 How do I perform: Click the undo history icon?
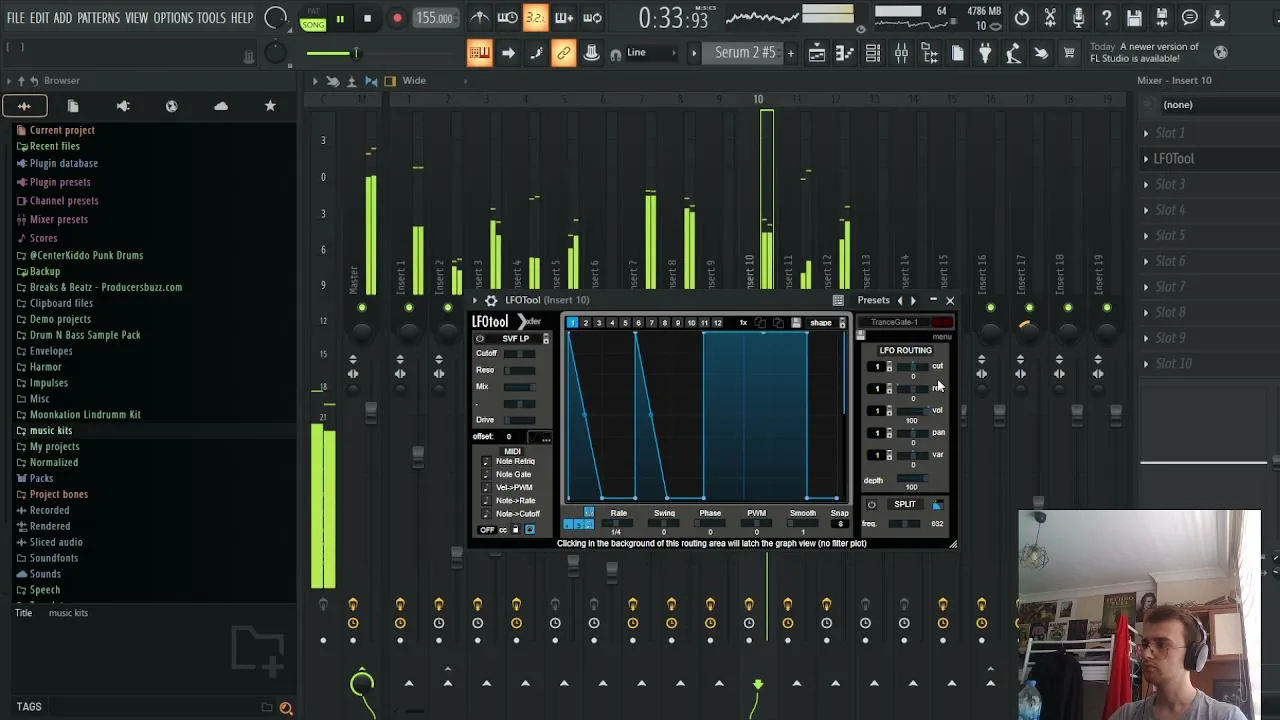(x=1021, y=18)
